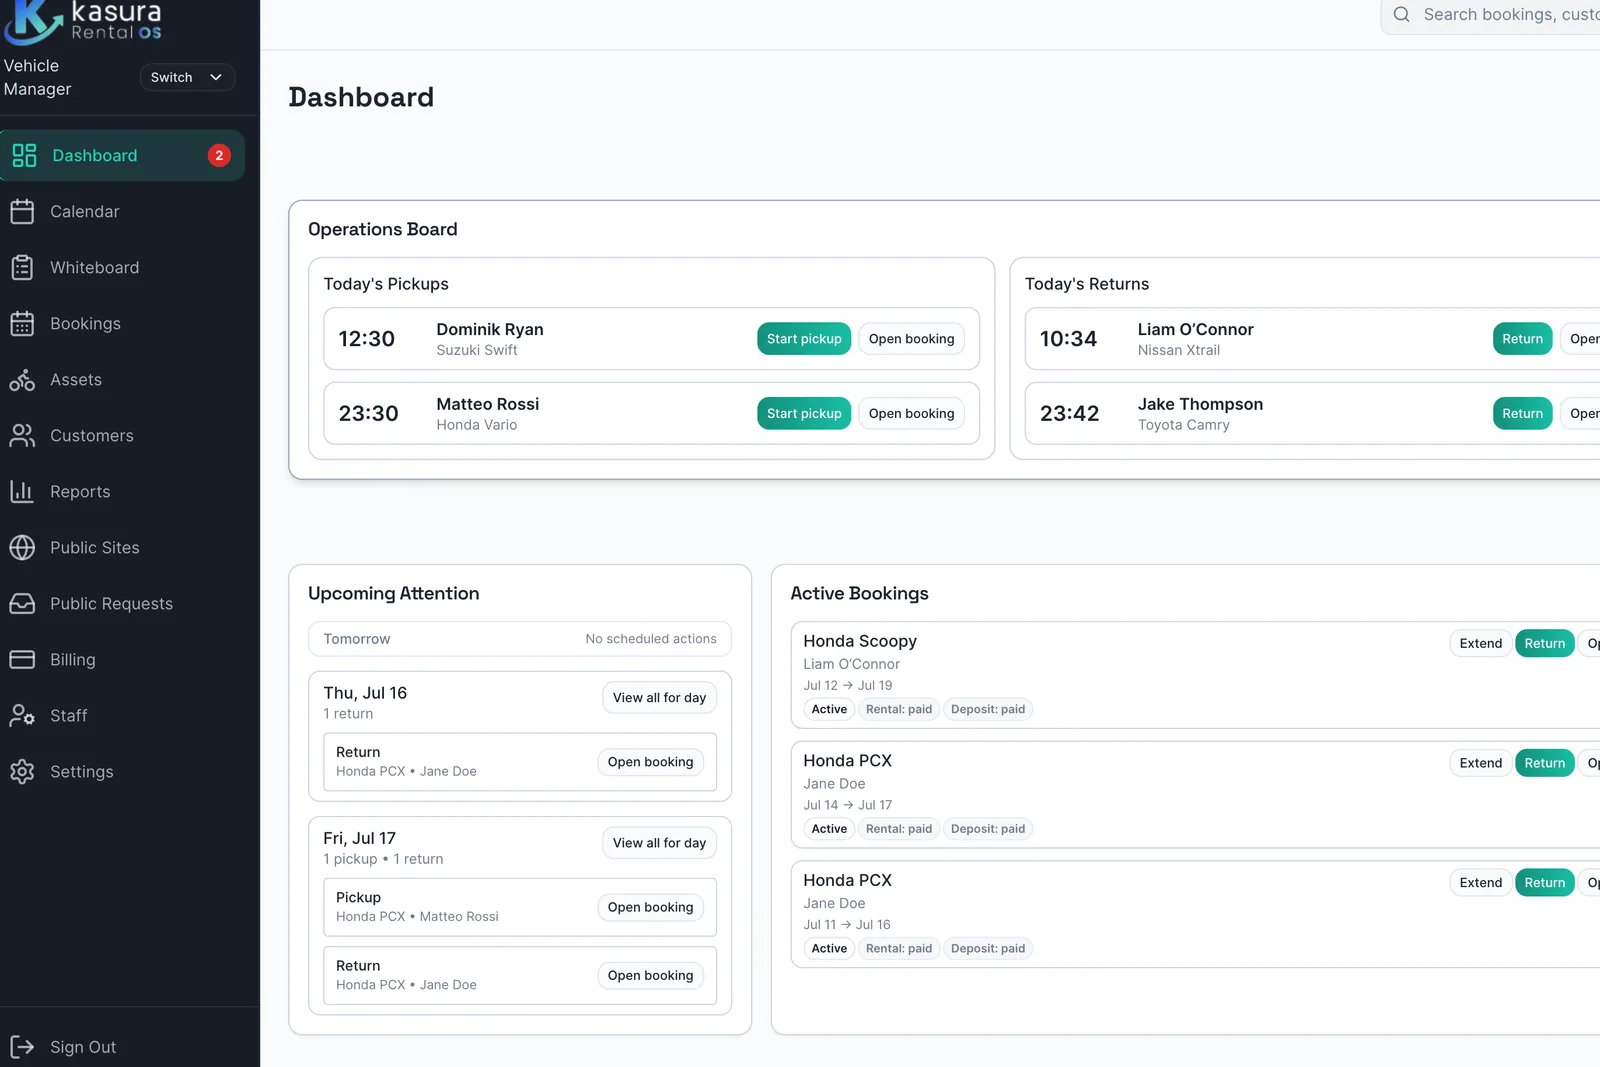Go to the Staff page
The image size is (1600, 1067).
(122, 715)
